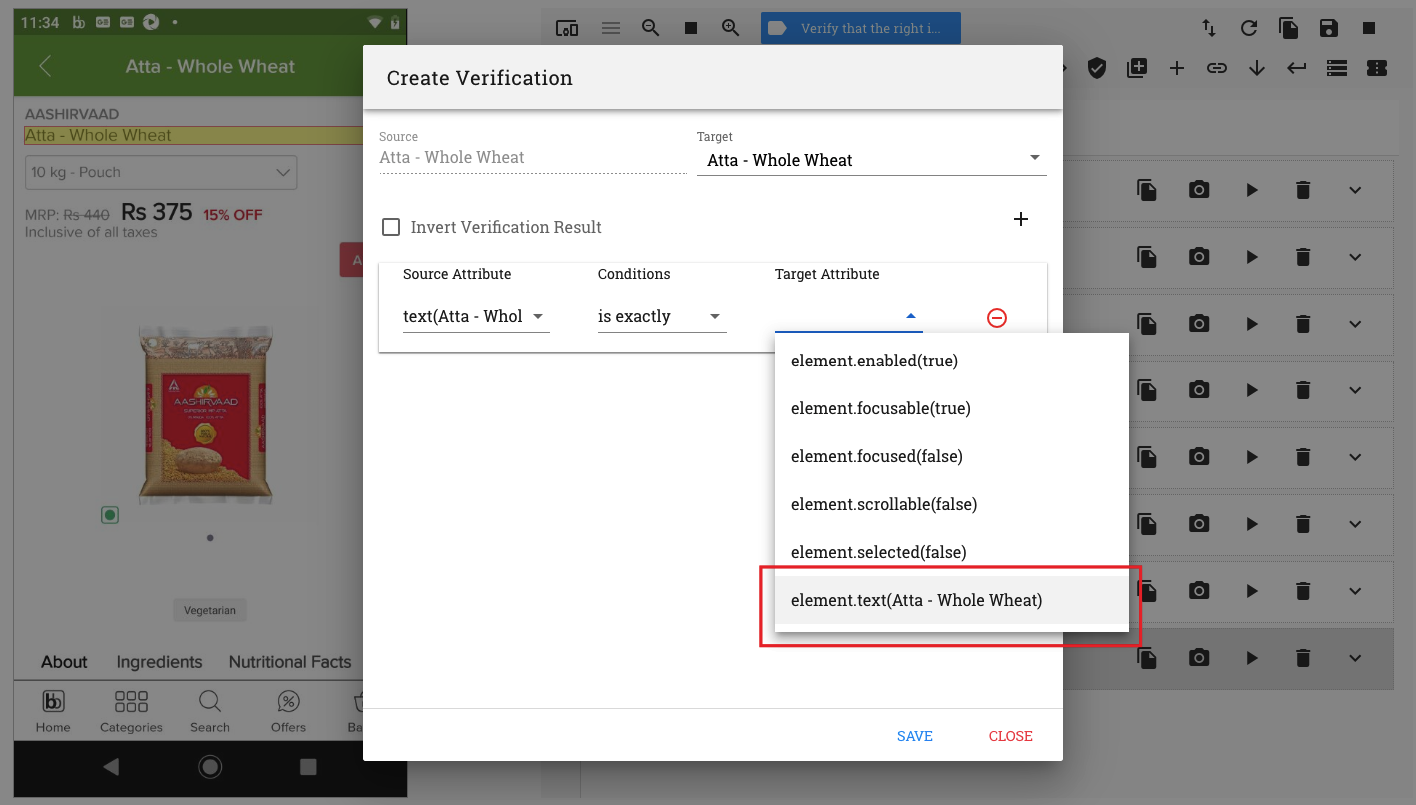This screenshot has height=805, width=1416.
Task: Click the refresh icon in the top toolbar
Action: [1249, 28]
